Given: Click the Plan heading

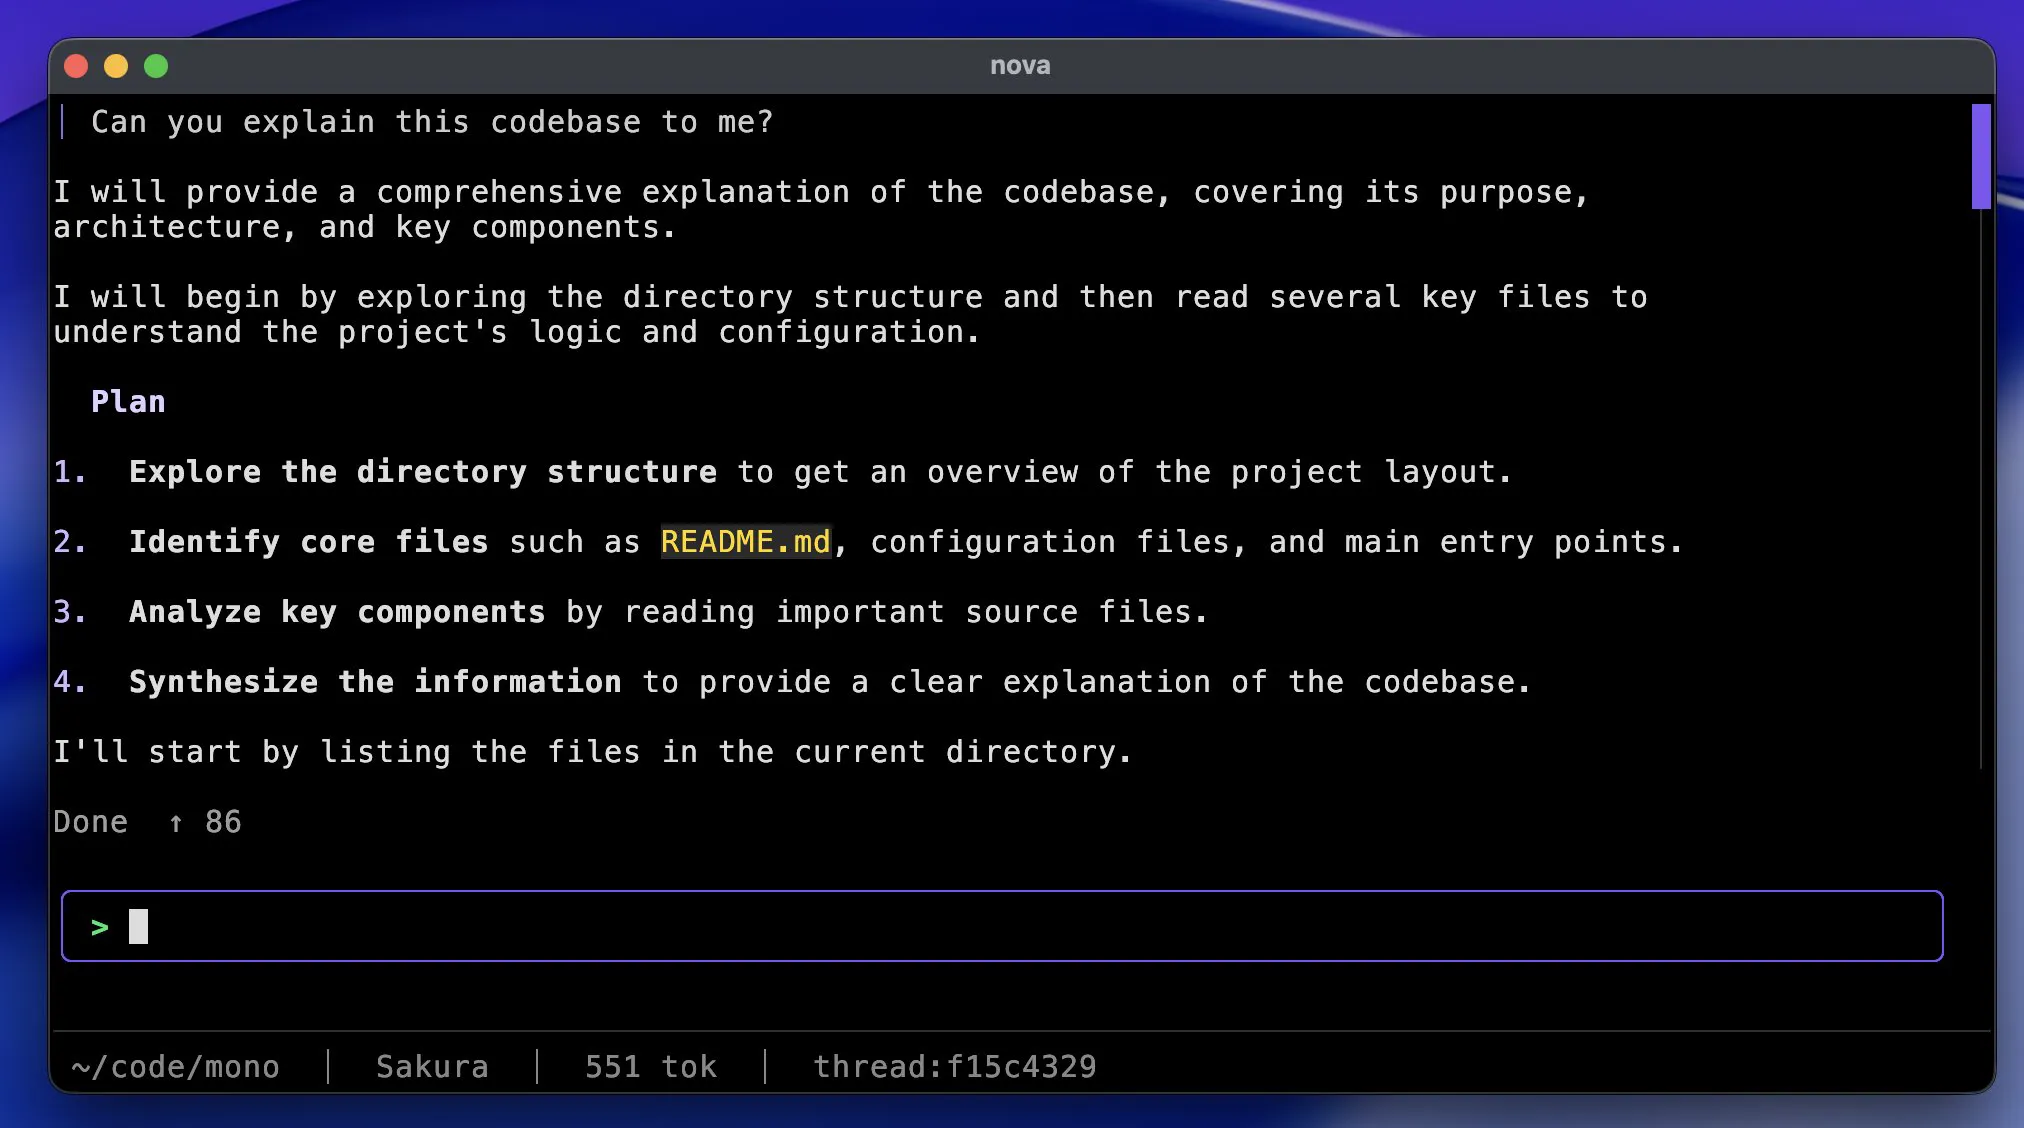Looking at the screenshot, I should (x=128, y=401).
